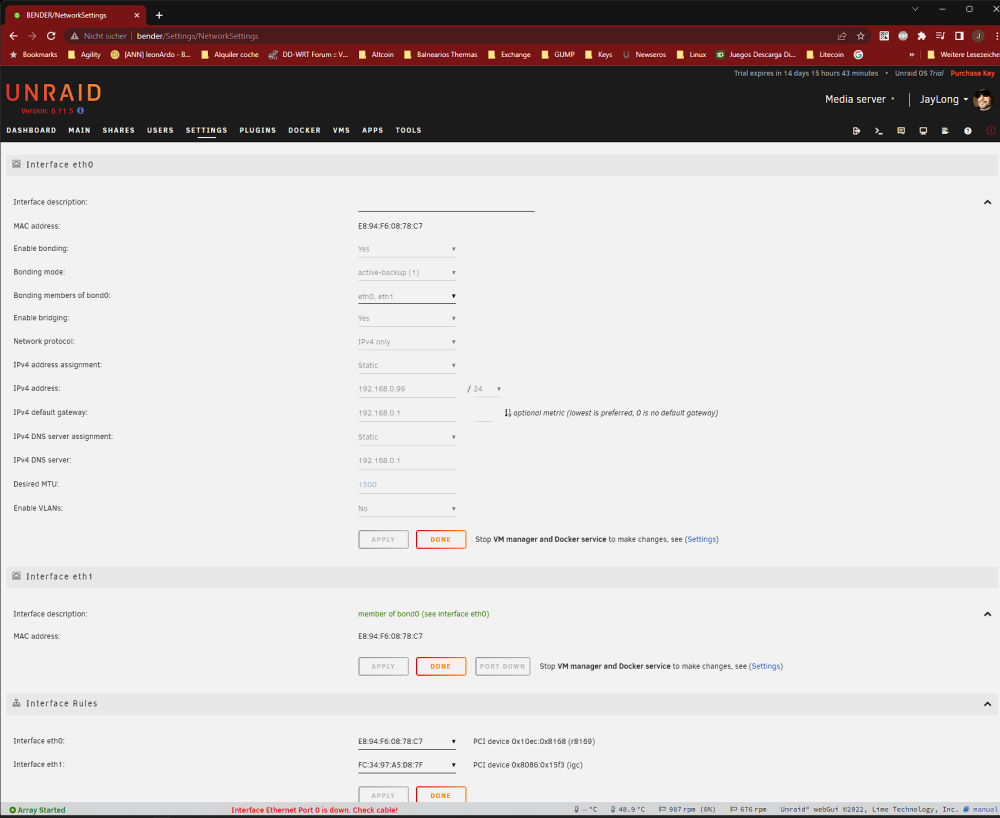Open the feedback icon in Unraid toolbar
This screenshot has height=818, width=1000.
901,131
